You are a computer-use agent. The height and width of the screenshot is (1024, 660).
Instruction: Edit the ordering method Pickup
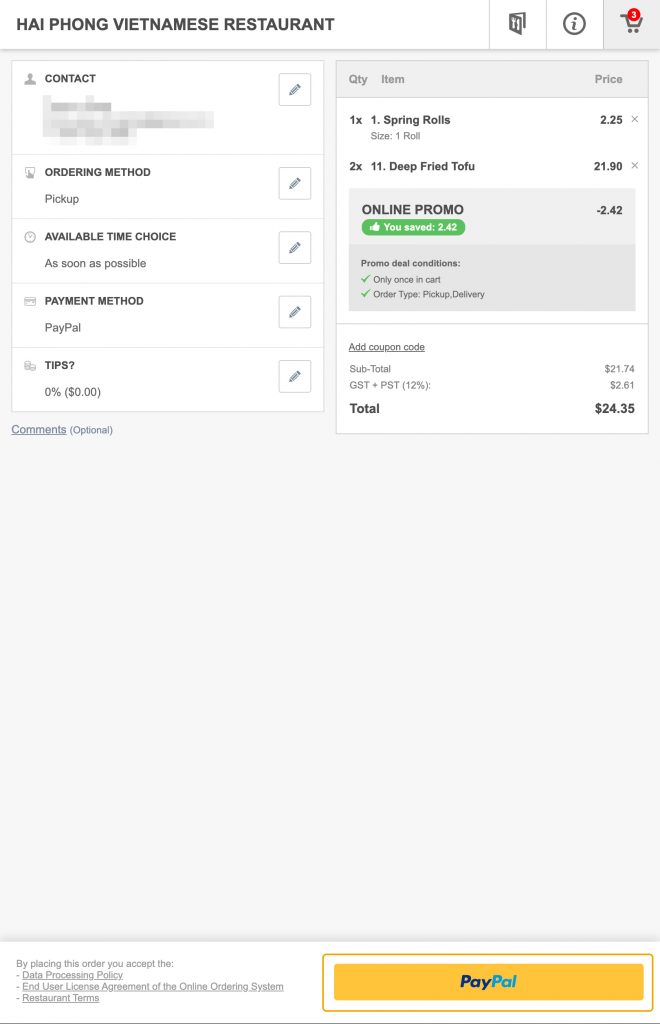[x=294, y=184]
